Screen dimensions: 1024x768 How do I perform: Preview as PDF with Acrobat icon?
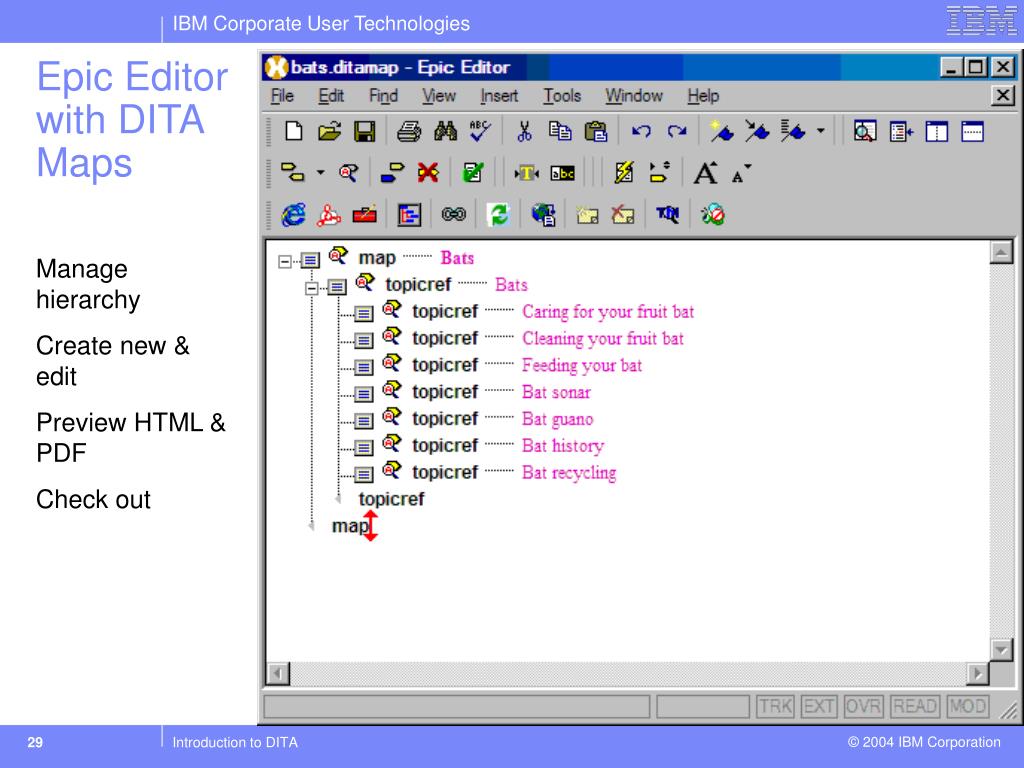(x=328, y=214)
